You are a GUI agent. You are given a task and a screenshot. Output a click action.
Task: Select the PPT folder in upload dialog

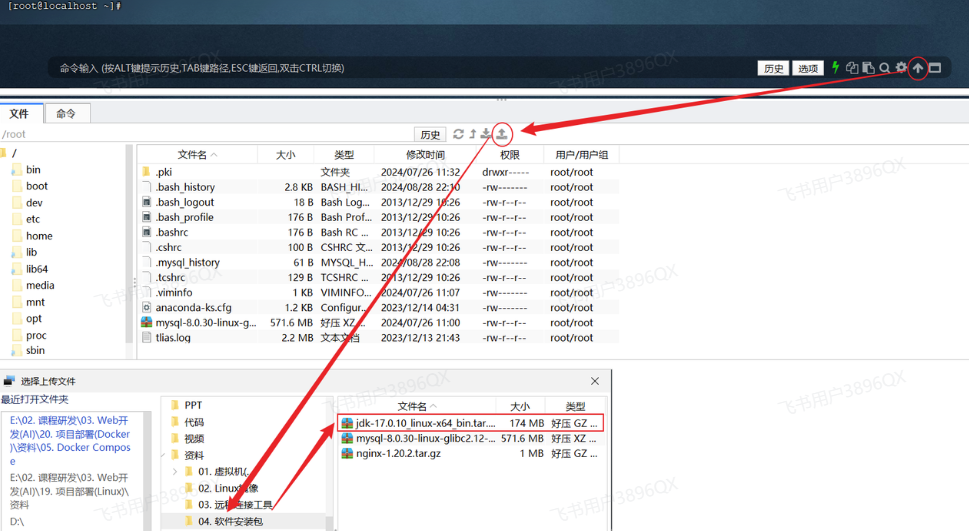coord(193,405)
